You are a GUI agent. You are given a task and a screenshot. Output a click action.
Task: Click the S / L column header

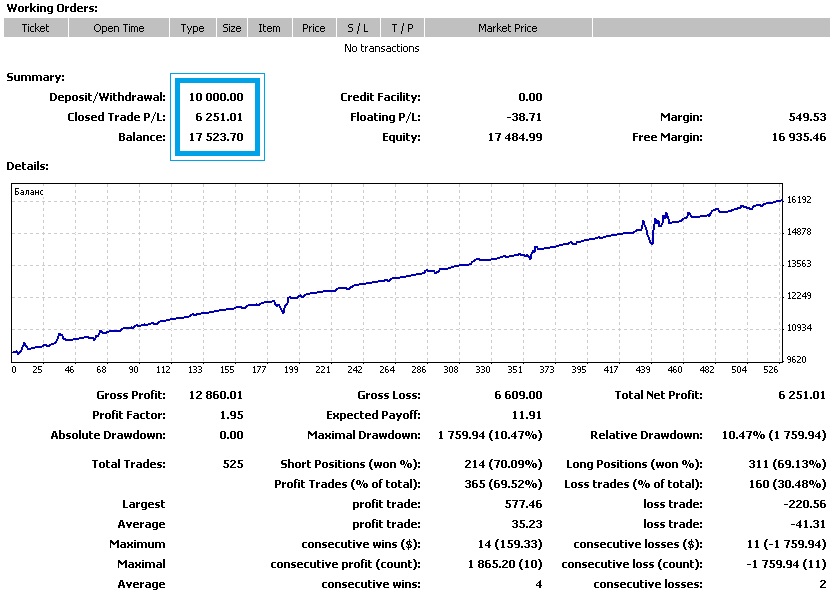[358, 28]
